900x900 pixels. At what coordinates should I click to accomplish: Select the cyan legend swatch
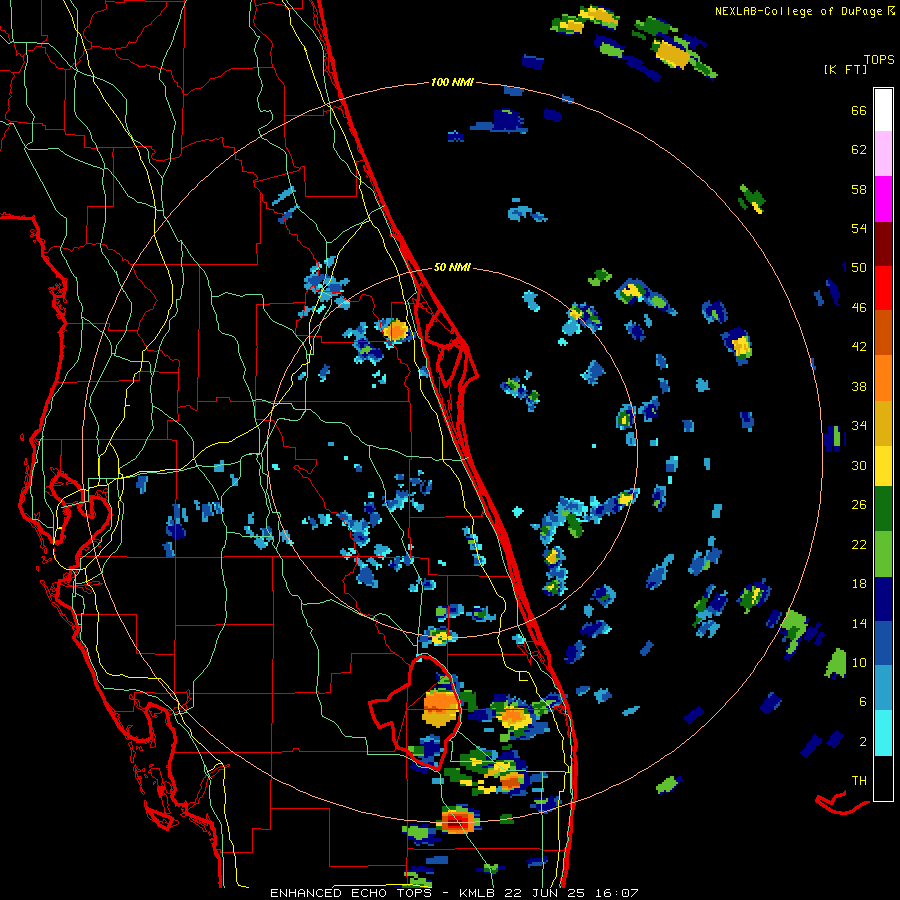point(883,733)
